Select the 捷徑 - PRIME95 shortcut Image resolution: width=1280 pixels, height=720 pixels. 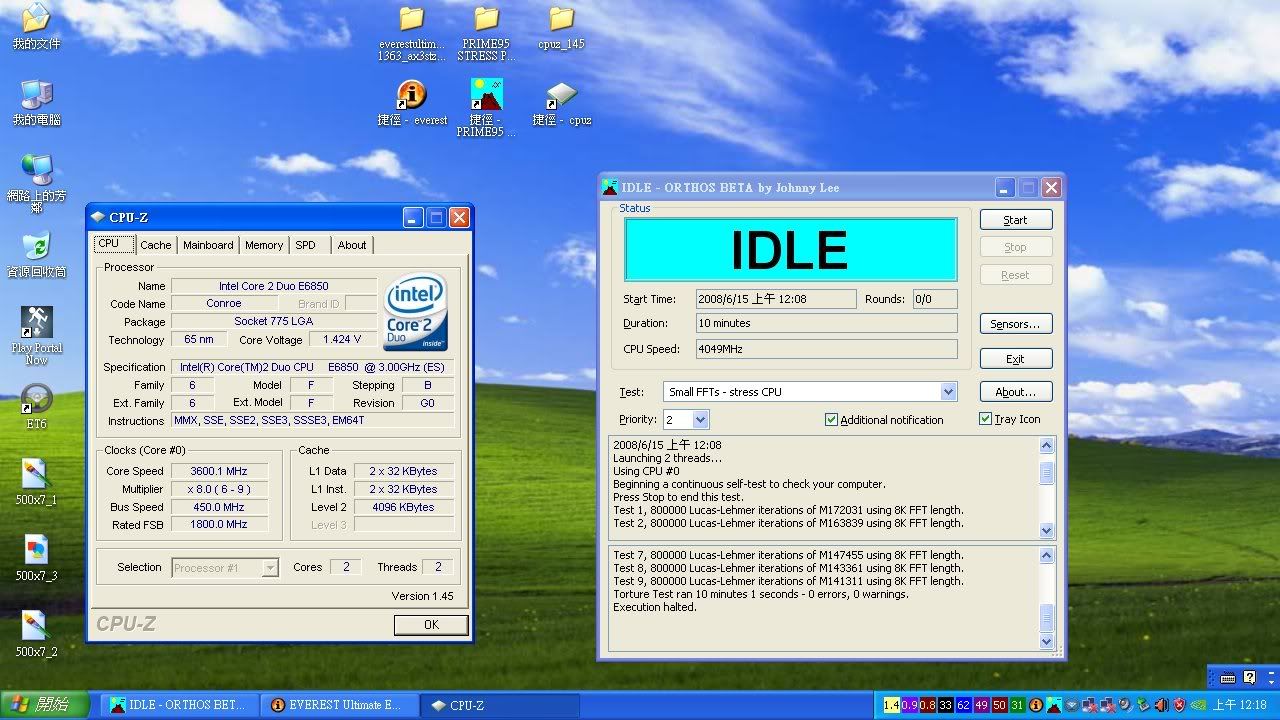click(x=486, y=108)
